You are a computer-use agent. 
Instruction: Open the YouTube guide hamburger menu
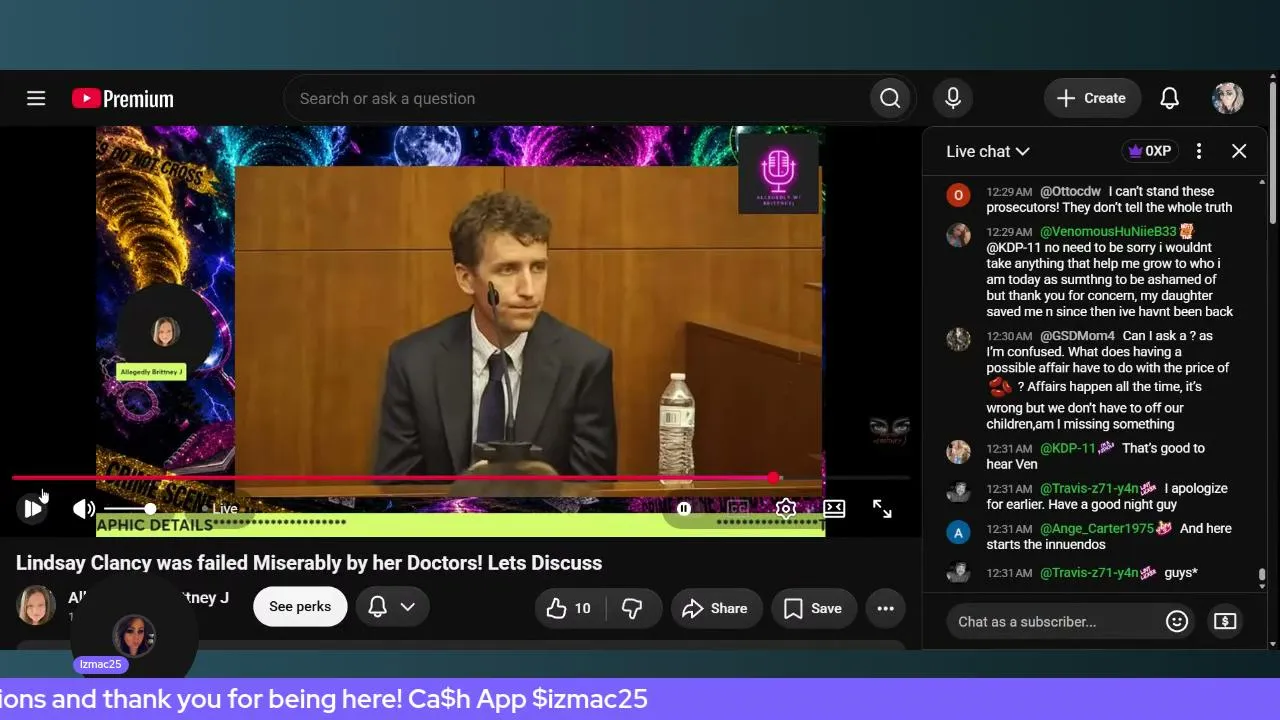pos(36,98)
